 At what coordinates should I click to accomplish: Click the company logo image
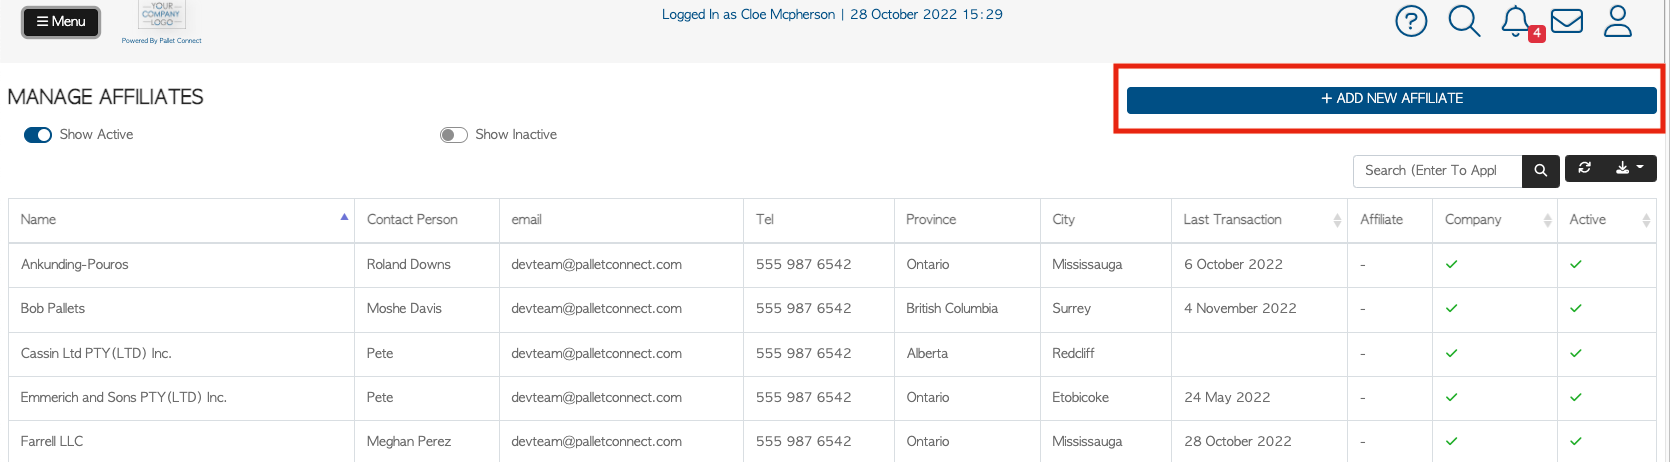[161, 15]
